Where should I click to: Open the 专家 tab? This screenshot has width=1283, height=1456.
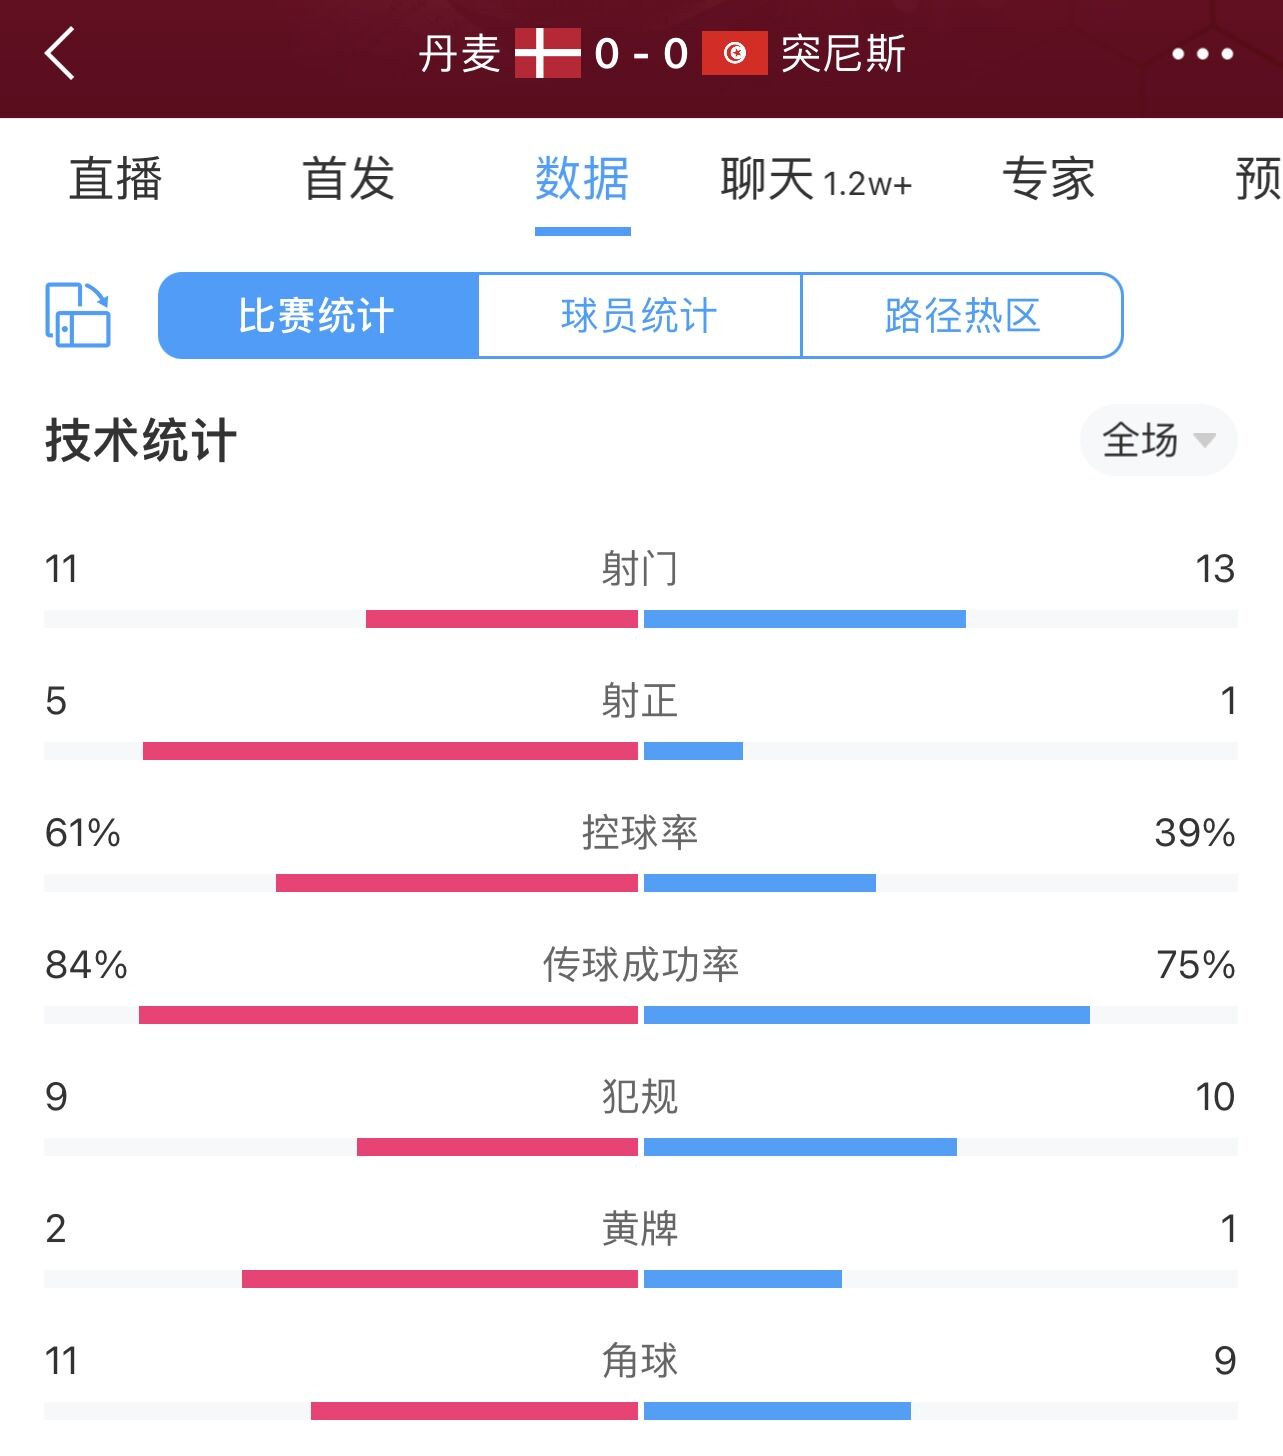click(x=1049, y=180)
